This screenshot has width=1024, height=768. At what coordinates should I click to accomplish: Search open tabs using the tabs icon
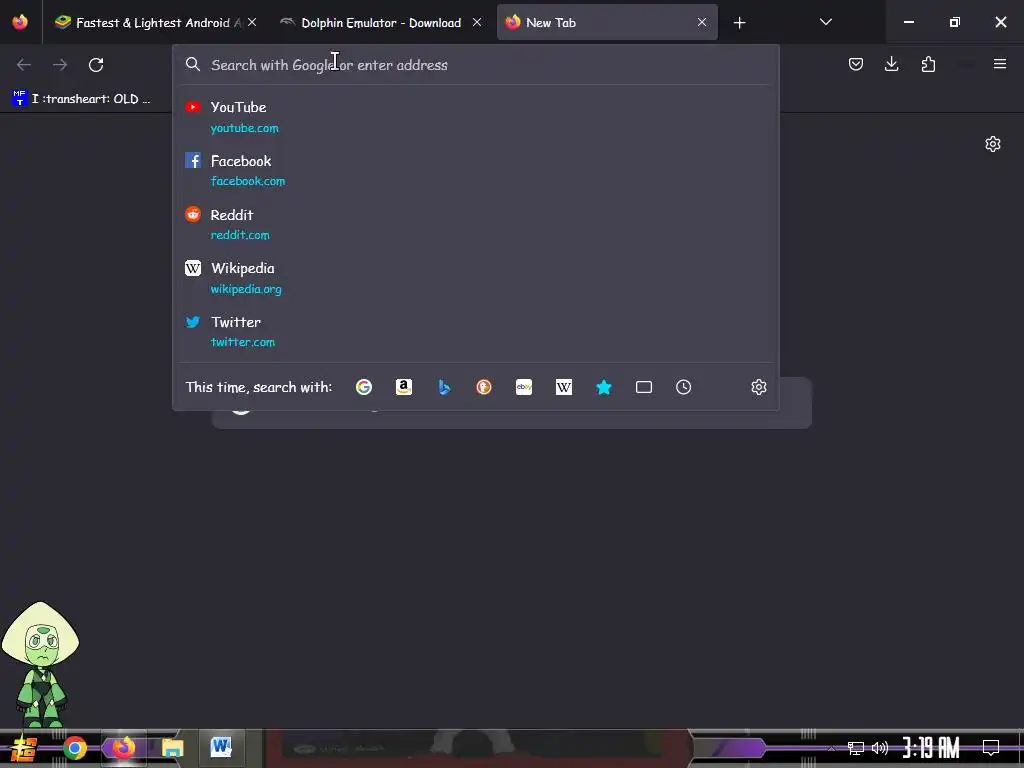tap(644, 387)
